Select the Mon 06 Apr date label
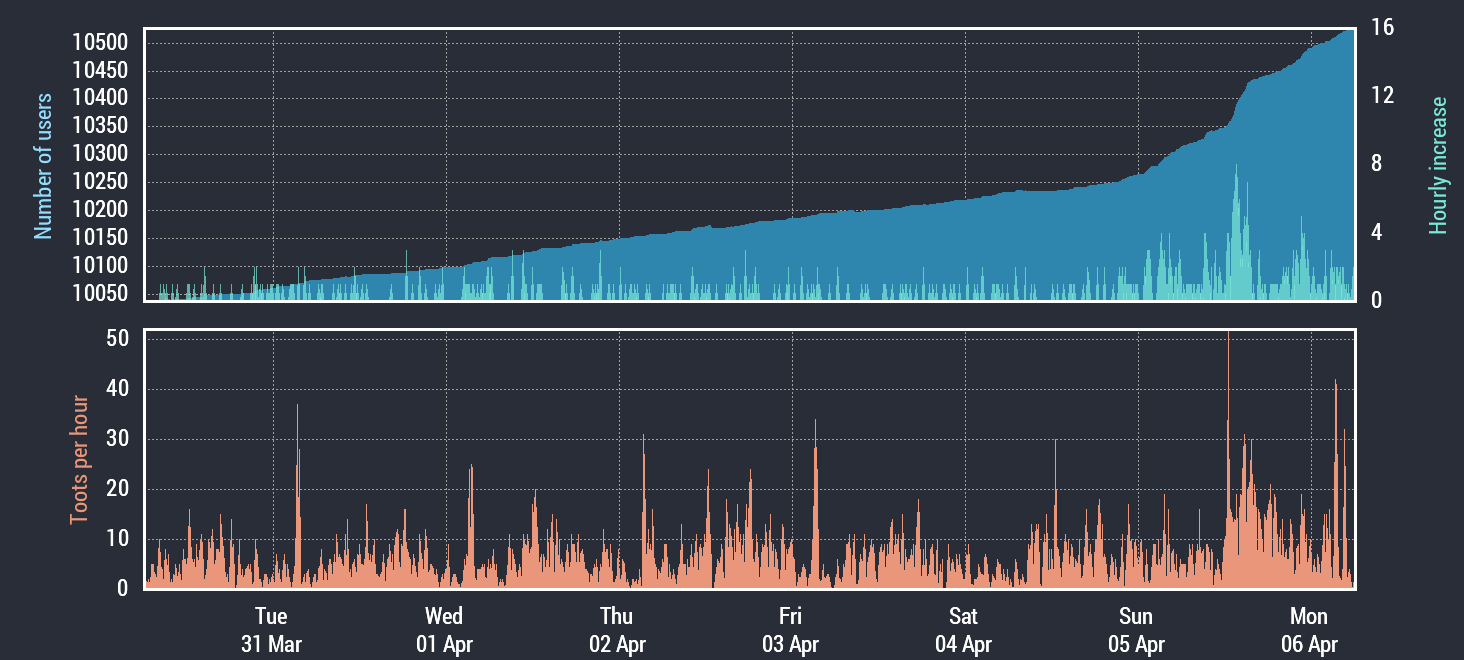Screen dimensions: 1464x660 [1309, 629]
